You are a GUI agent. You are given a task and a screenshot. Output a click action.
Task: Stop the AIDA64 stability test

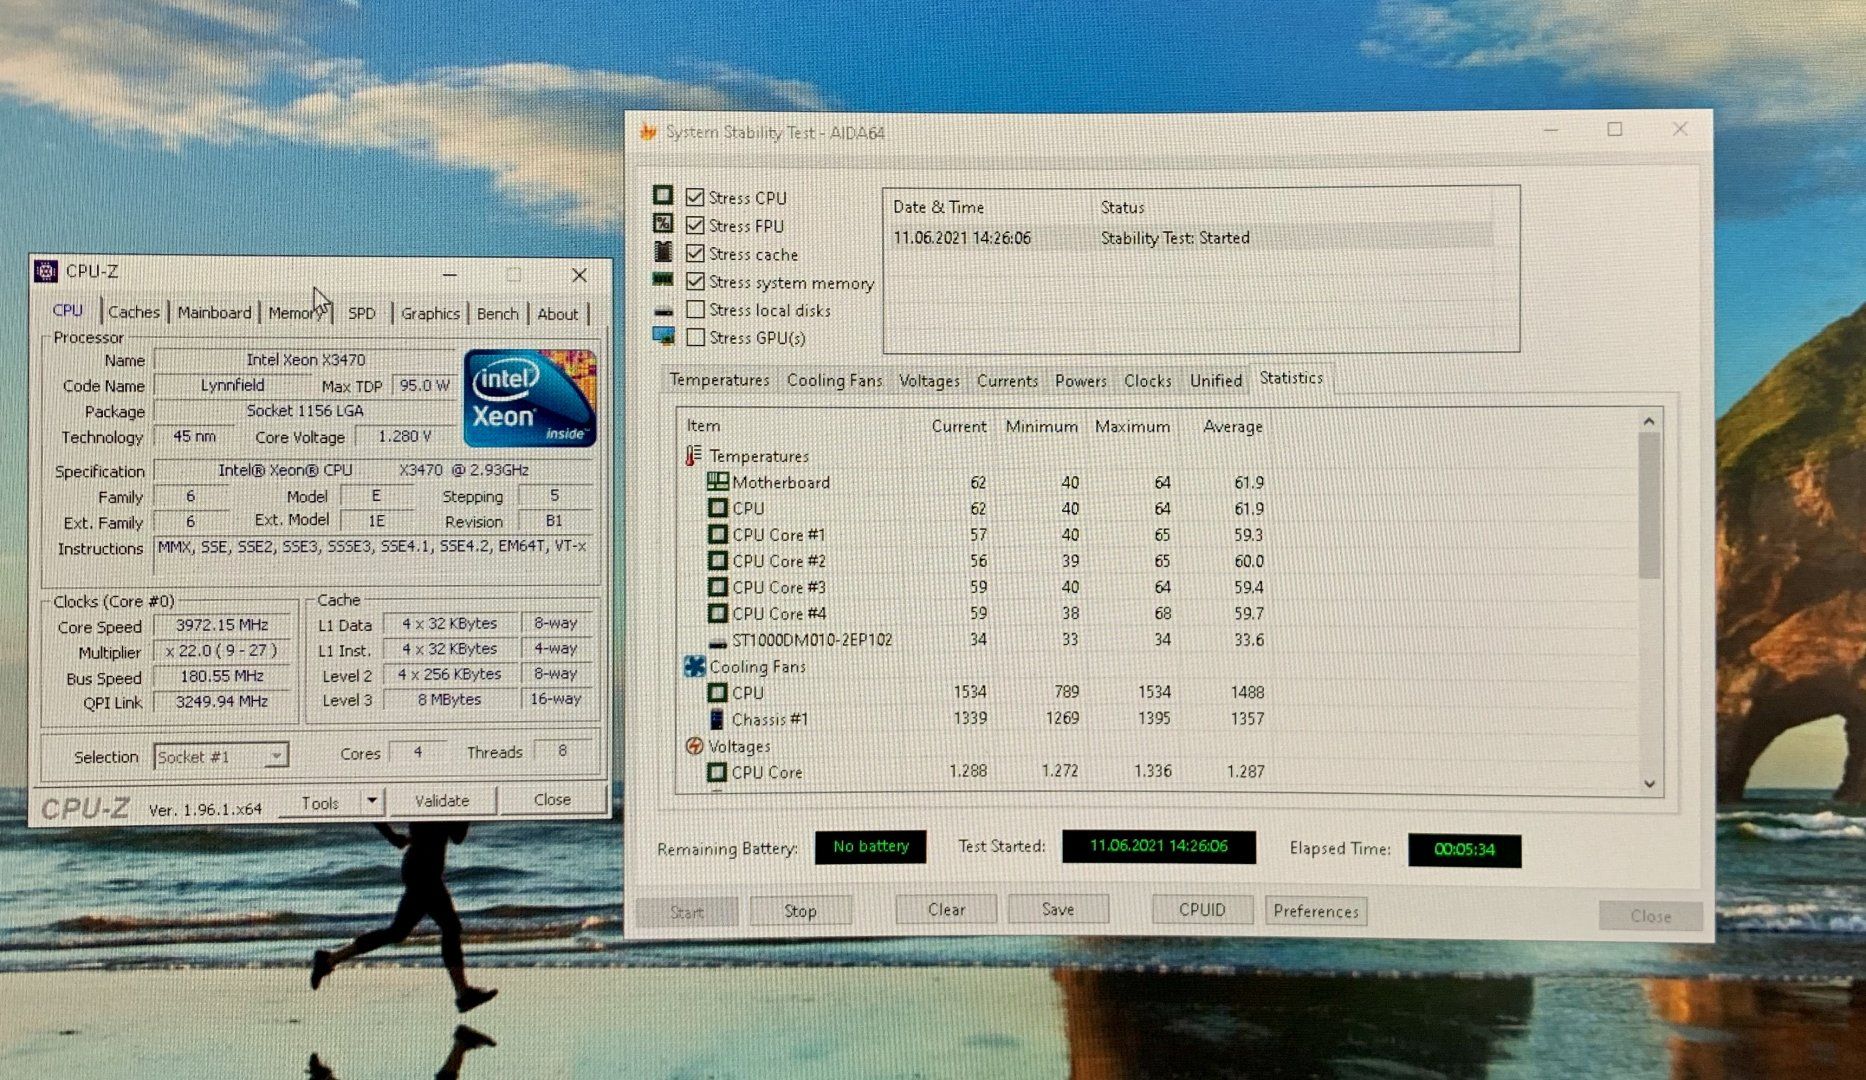(800, 911)
